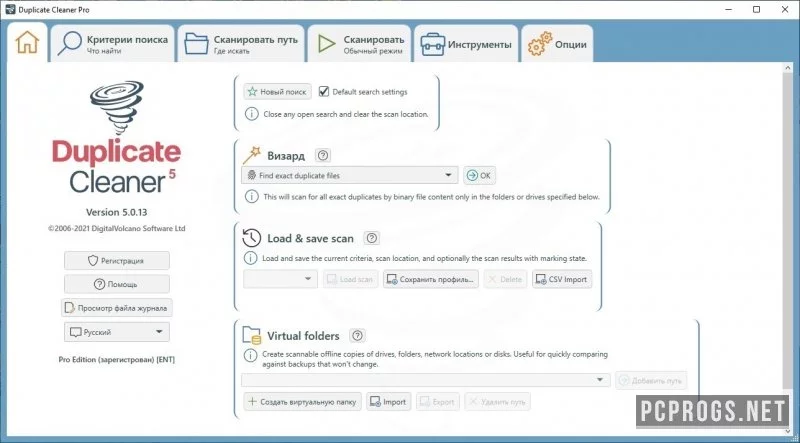This screenshot has height=443, width=800.
Task: Expand the saved scan profile dropdown
Action: point(280,279)
